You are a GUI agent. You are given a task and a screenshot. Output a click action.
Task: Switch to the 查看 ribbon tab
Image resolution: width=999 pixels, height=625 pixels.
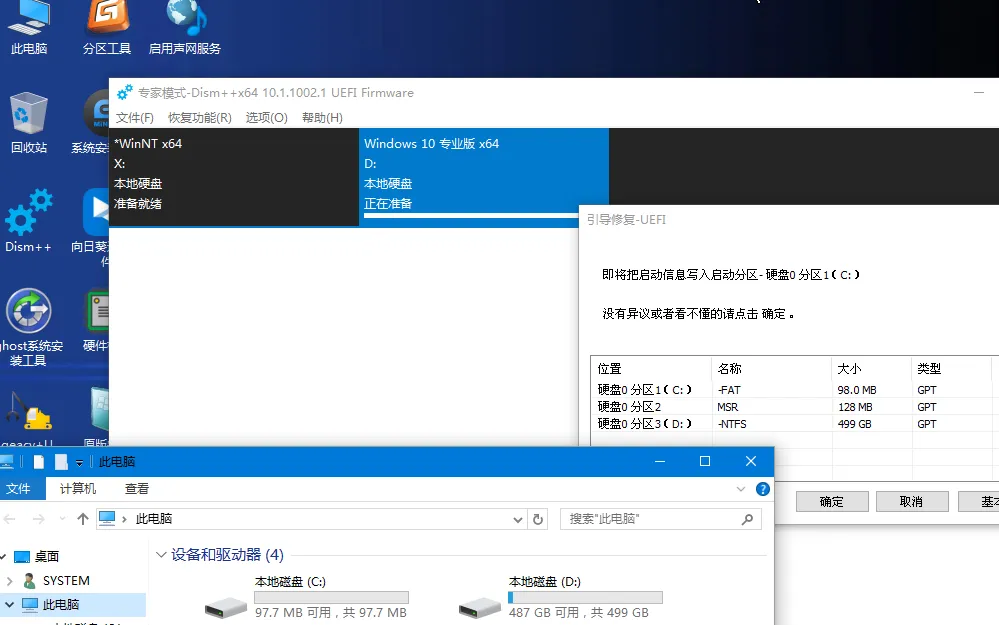[136, 489]
